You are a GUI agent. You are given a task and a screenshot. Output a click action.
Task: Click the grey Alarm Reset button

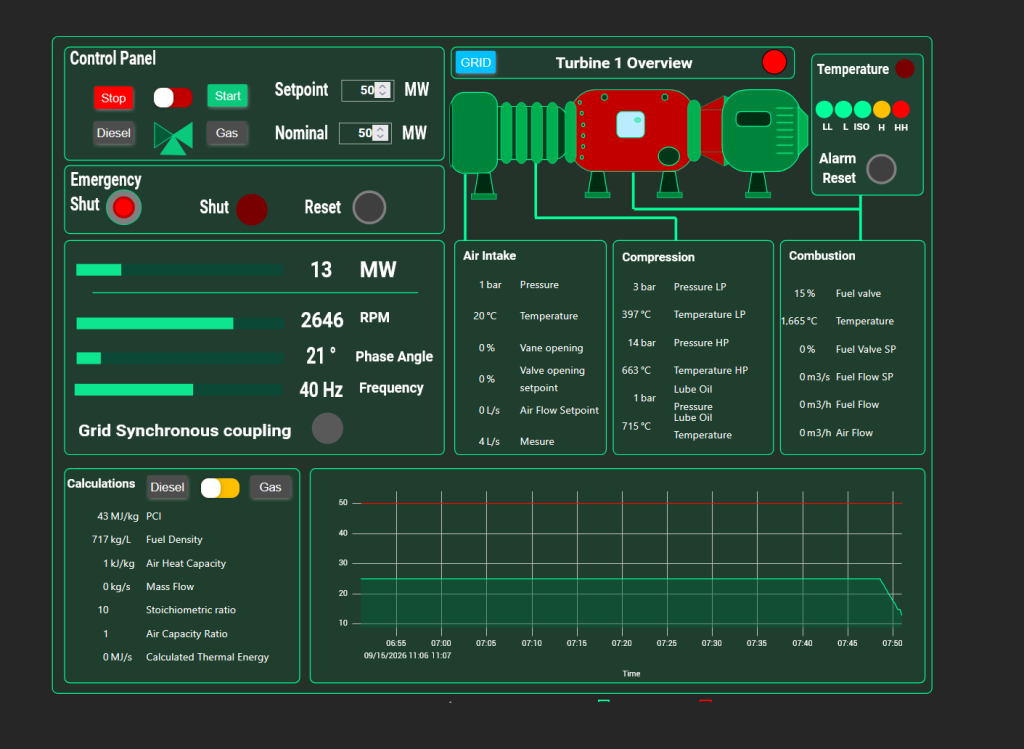click(x=881, y=169)
